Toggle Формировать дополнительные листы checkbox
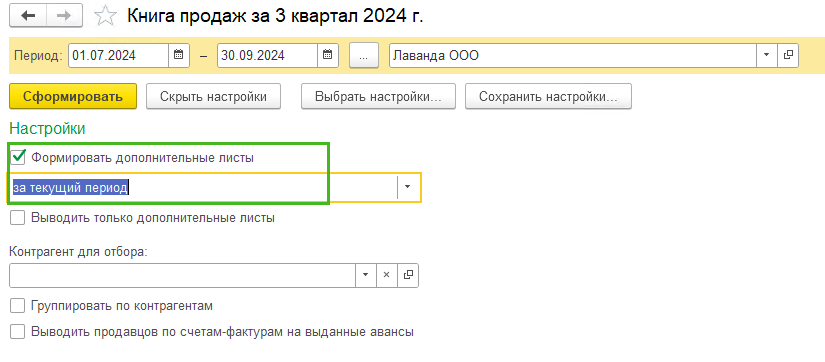Viewport: 825px width, 362px height. point(17,157)
